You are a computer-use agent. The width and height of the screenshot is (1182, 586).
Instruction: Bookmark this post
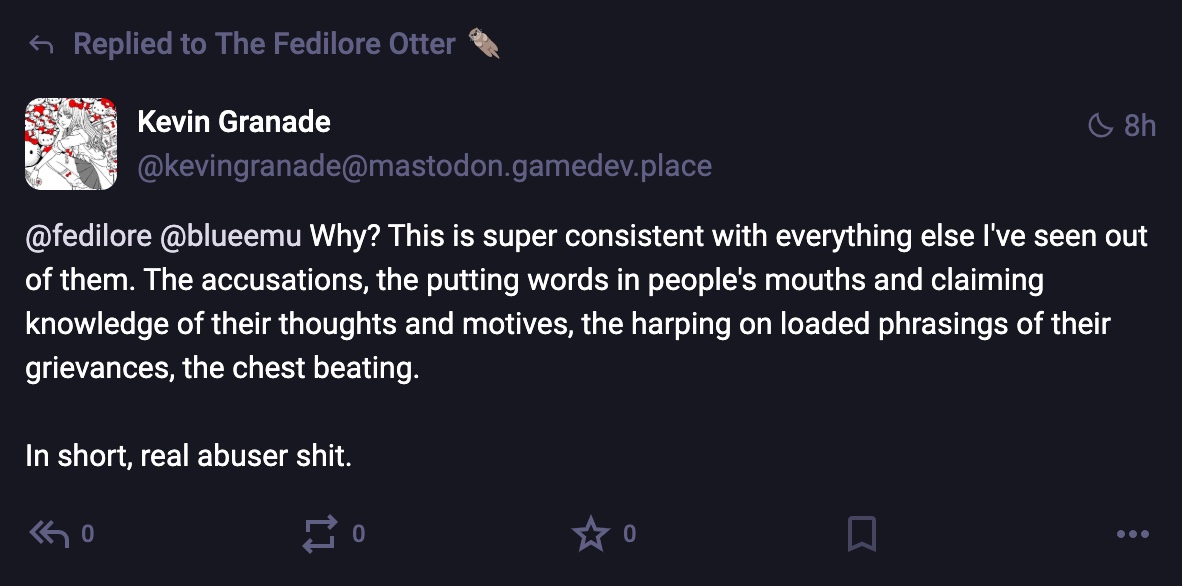[861, 534]
